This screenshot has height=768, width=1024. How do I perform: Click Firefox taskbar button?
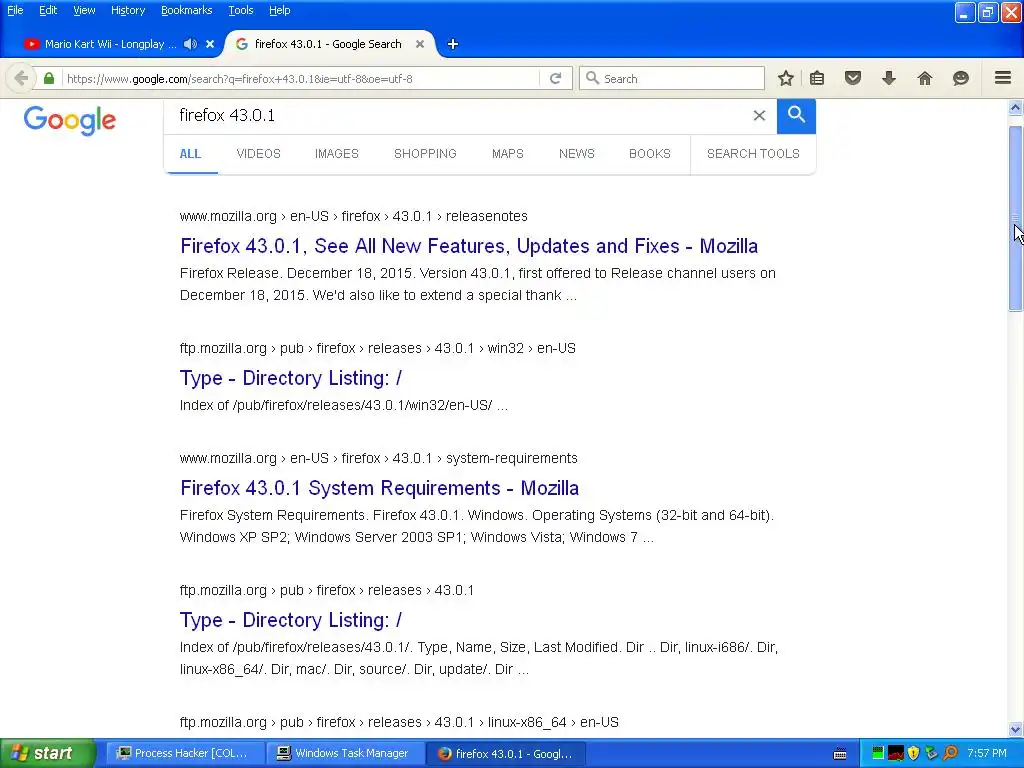(507, 753)
